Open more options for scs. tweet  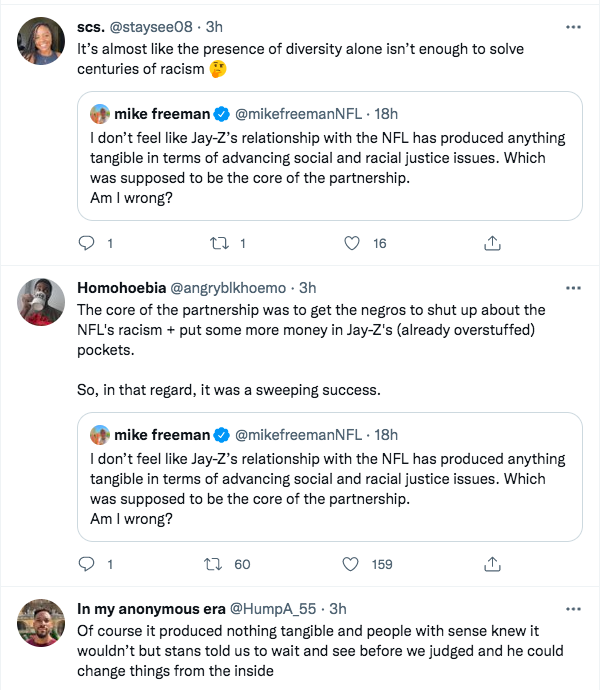[573, 27]
